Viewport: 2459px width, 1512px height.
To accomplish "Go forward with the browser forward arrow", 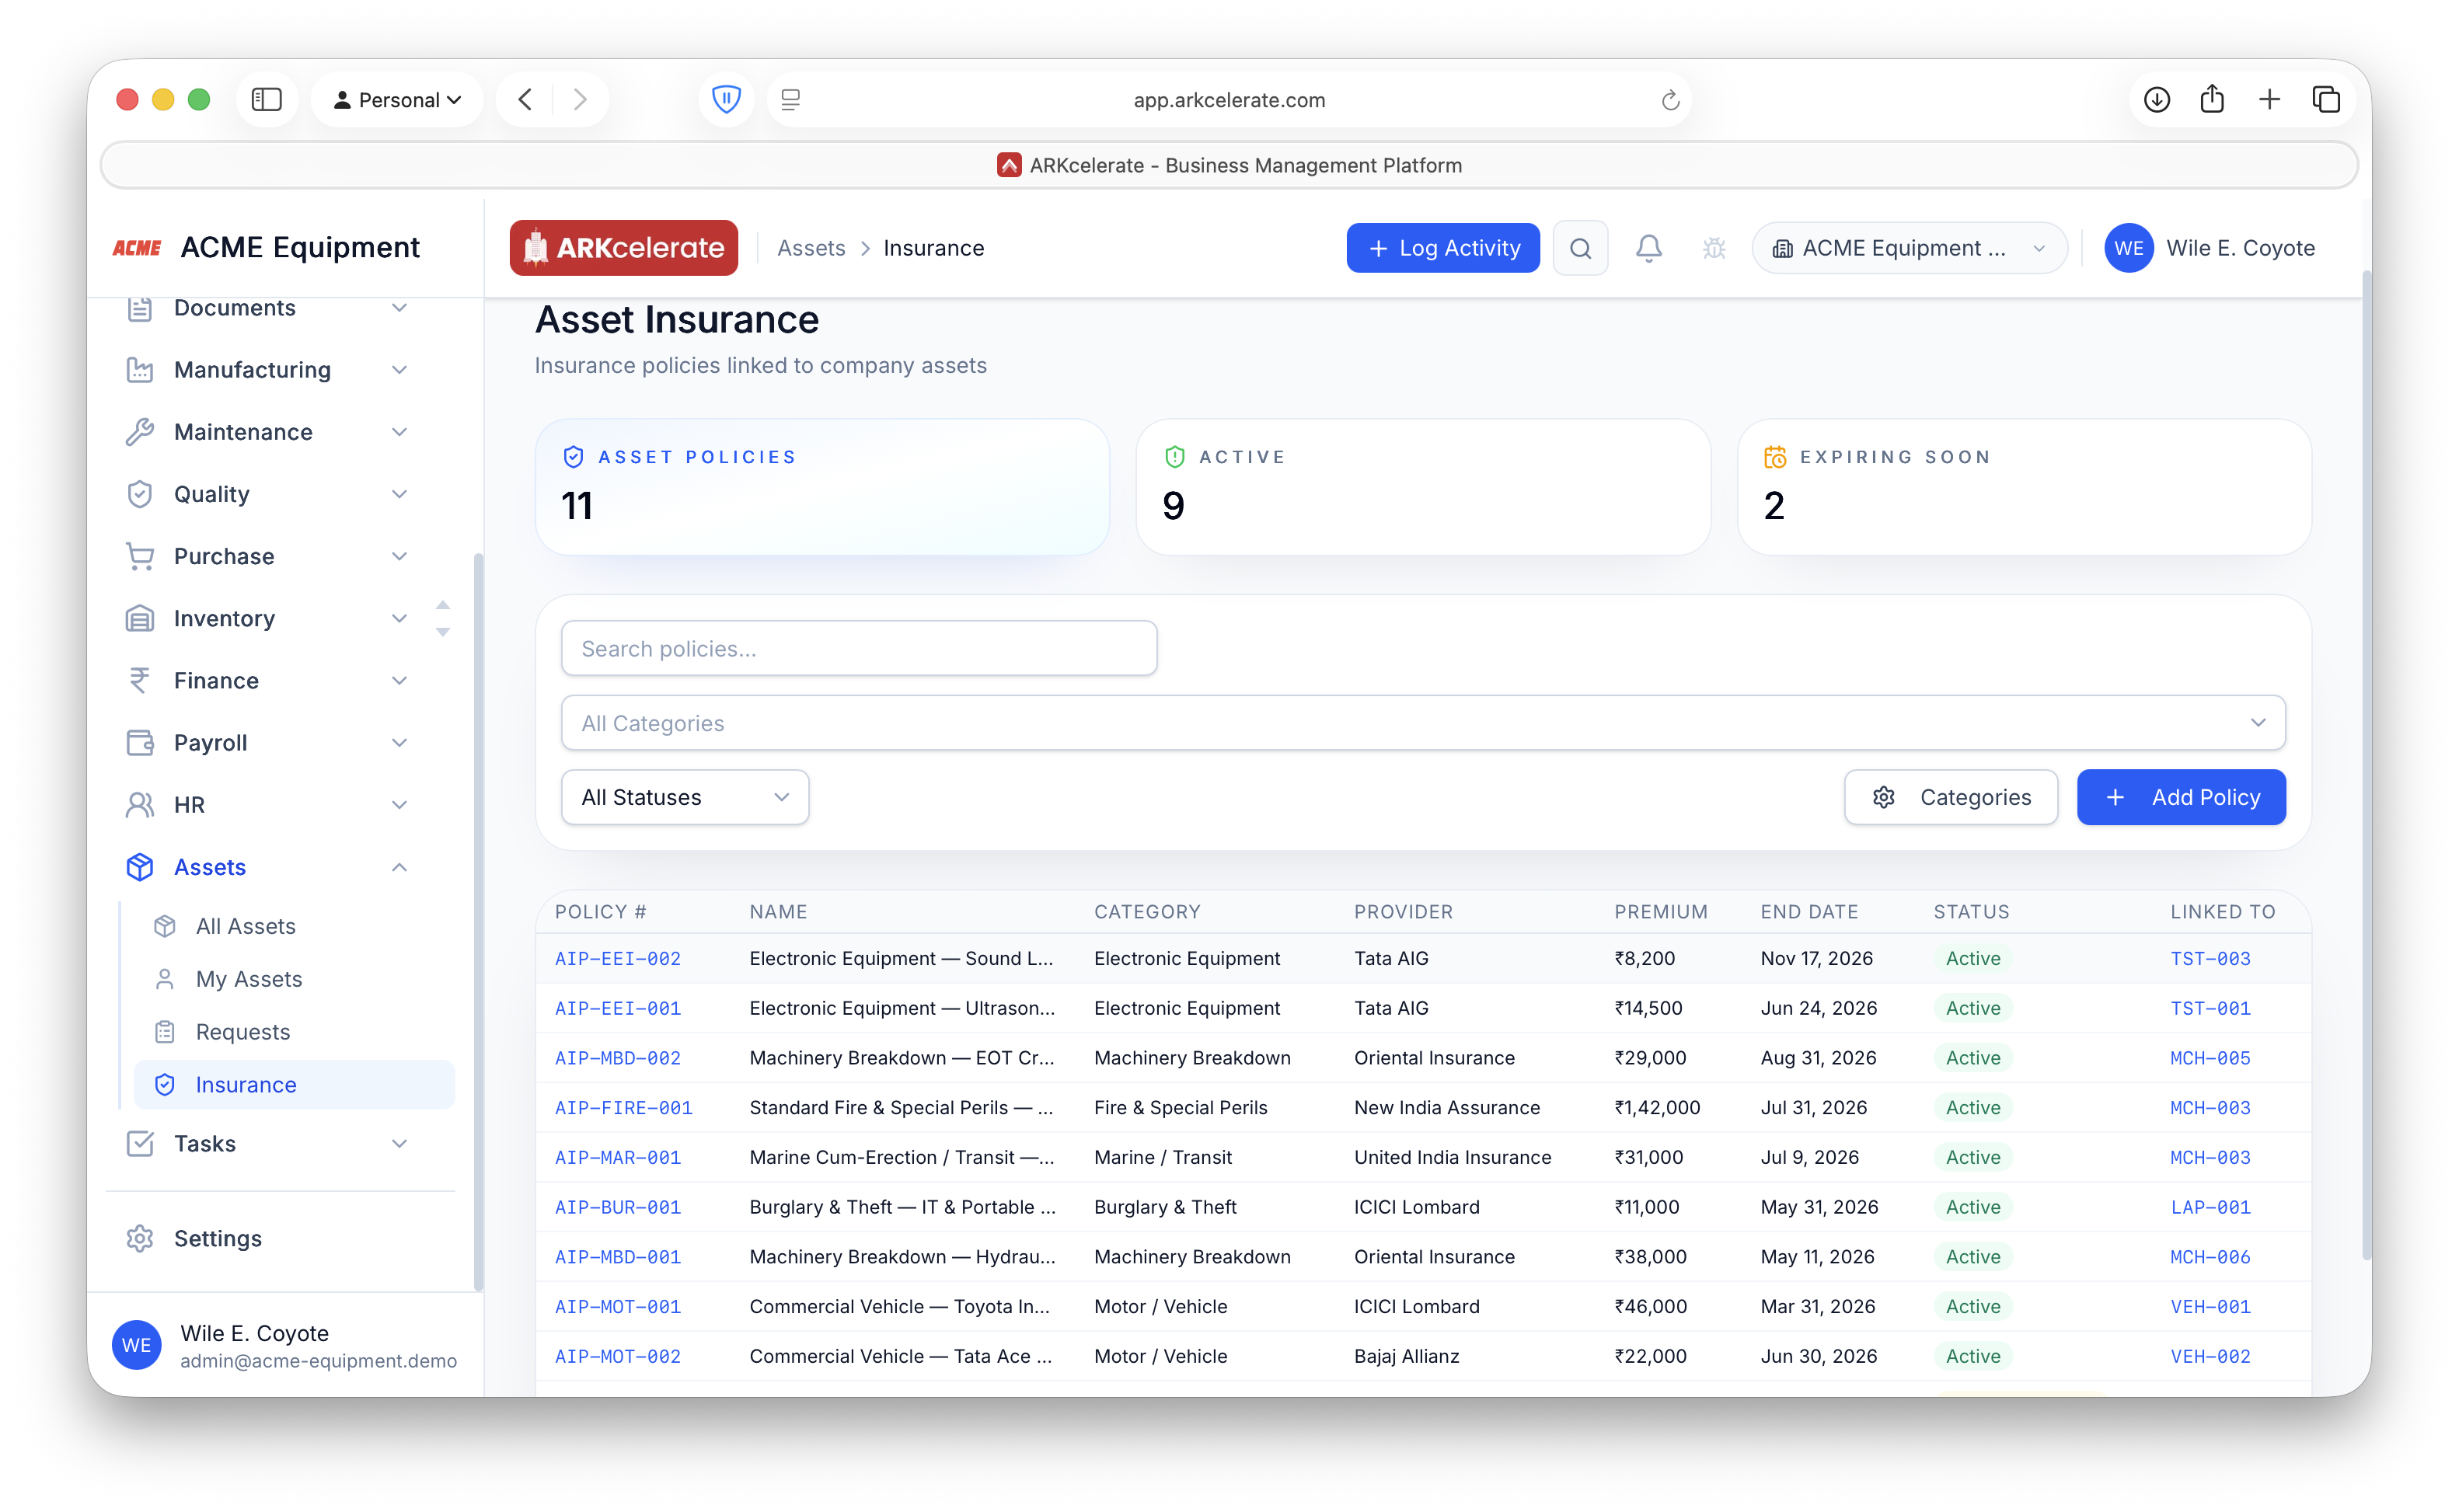I will [580, 99].
